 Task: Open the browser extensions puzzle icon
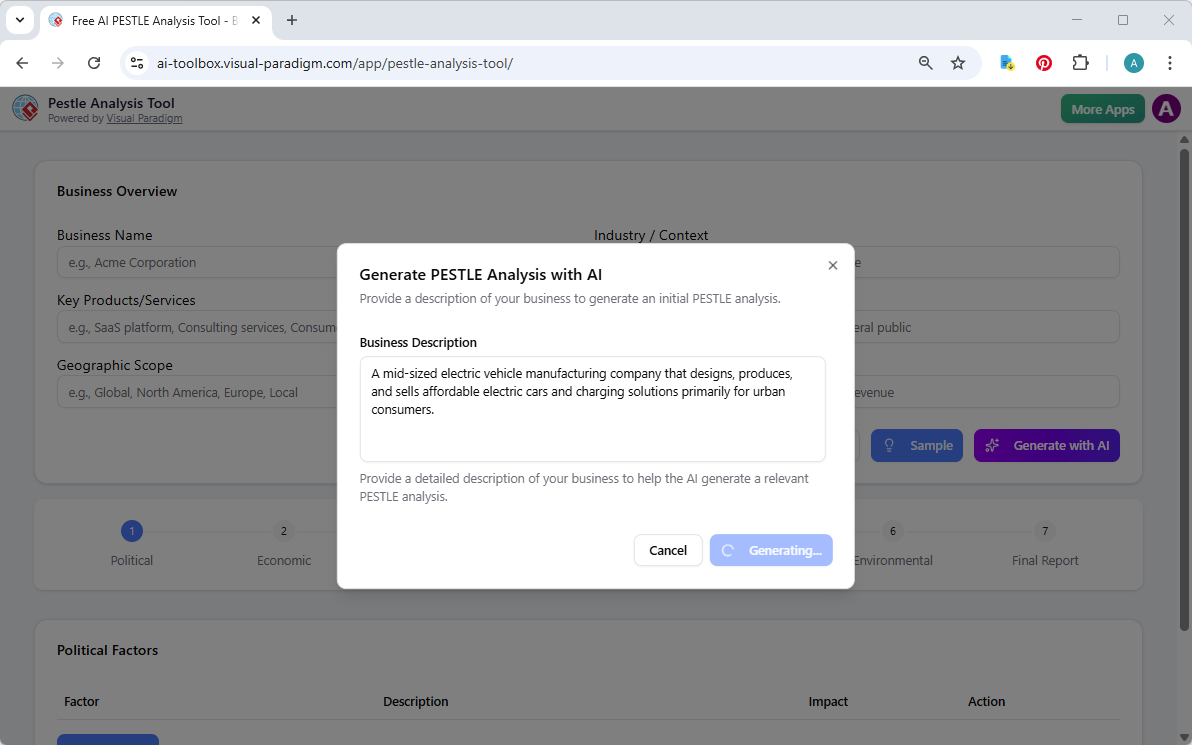[1081, 62]
